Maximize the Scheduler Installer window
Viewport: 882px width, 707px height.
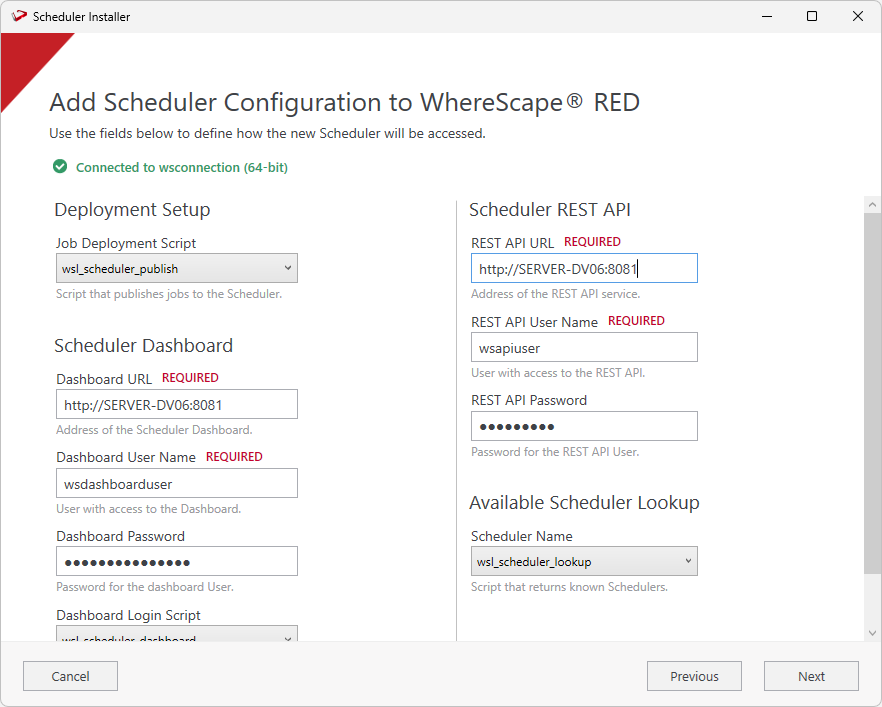coord(812,16)
